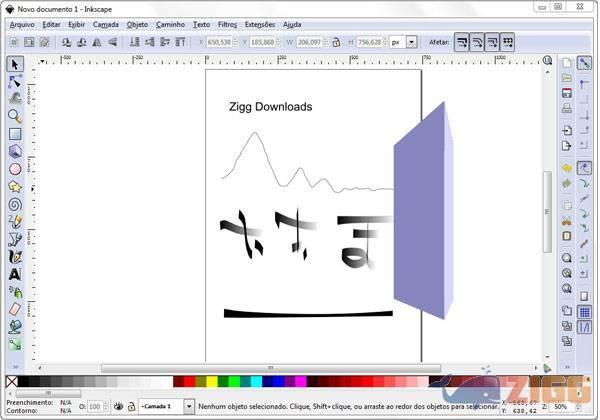600x420 pixels.
Task: Open the Filtros menu
Action: tap(228, 23)
